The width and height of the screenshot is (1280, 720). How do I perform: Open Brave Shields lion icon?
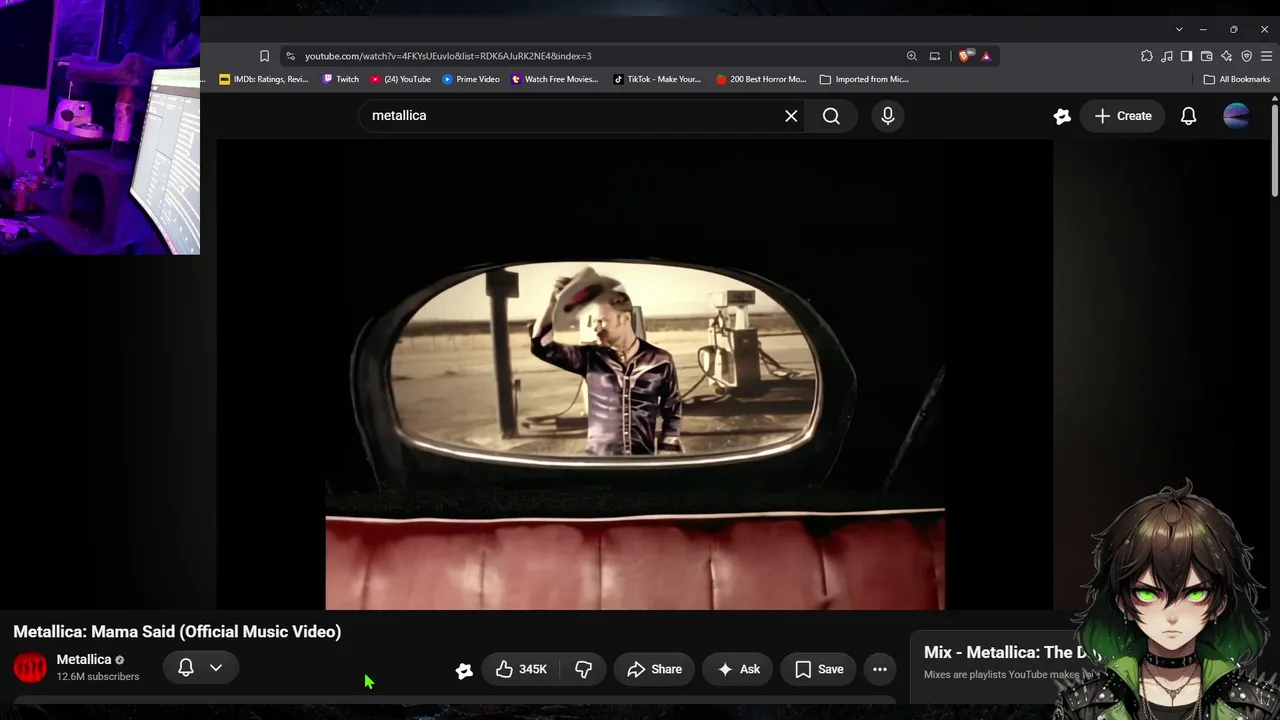click(x=964, y=56)
